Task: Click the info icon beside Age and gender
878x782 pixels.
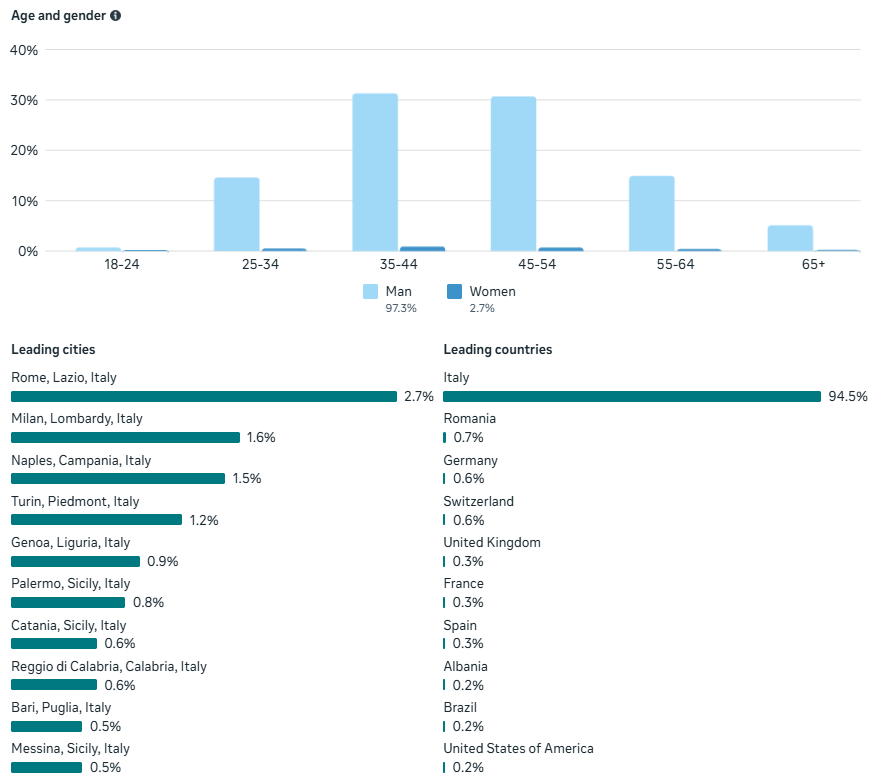Action: 116,16
